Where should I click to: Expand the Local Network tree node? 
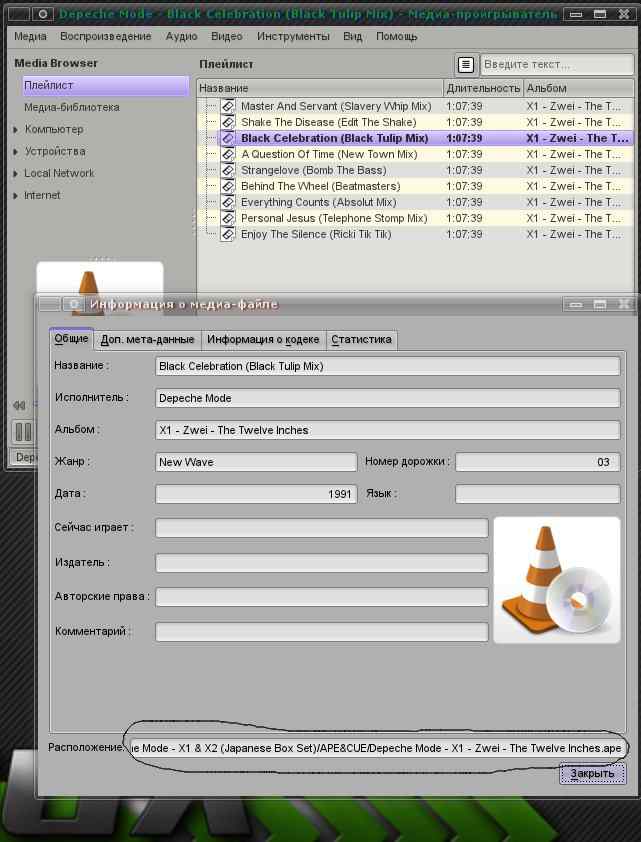point(16,174)
